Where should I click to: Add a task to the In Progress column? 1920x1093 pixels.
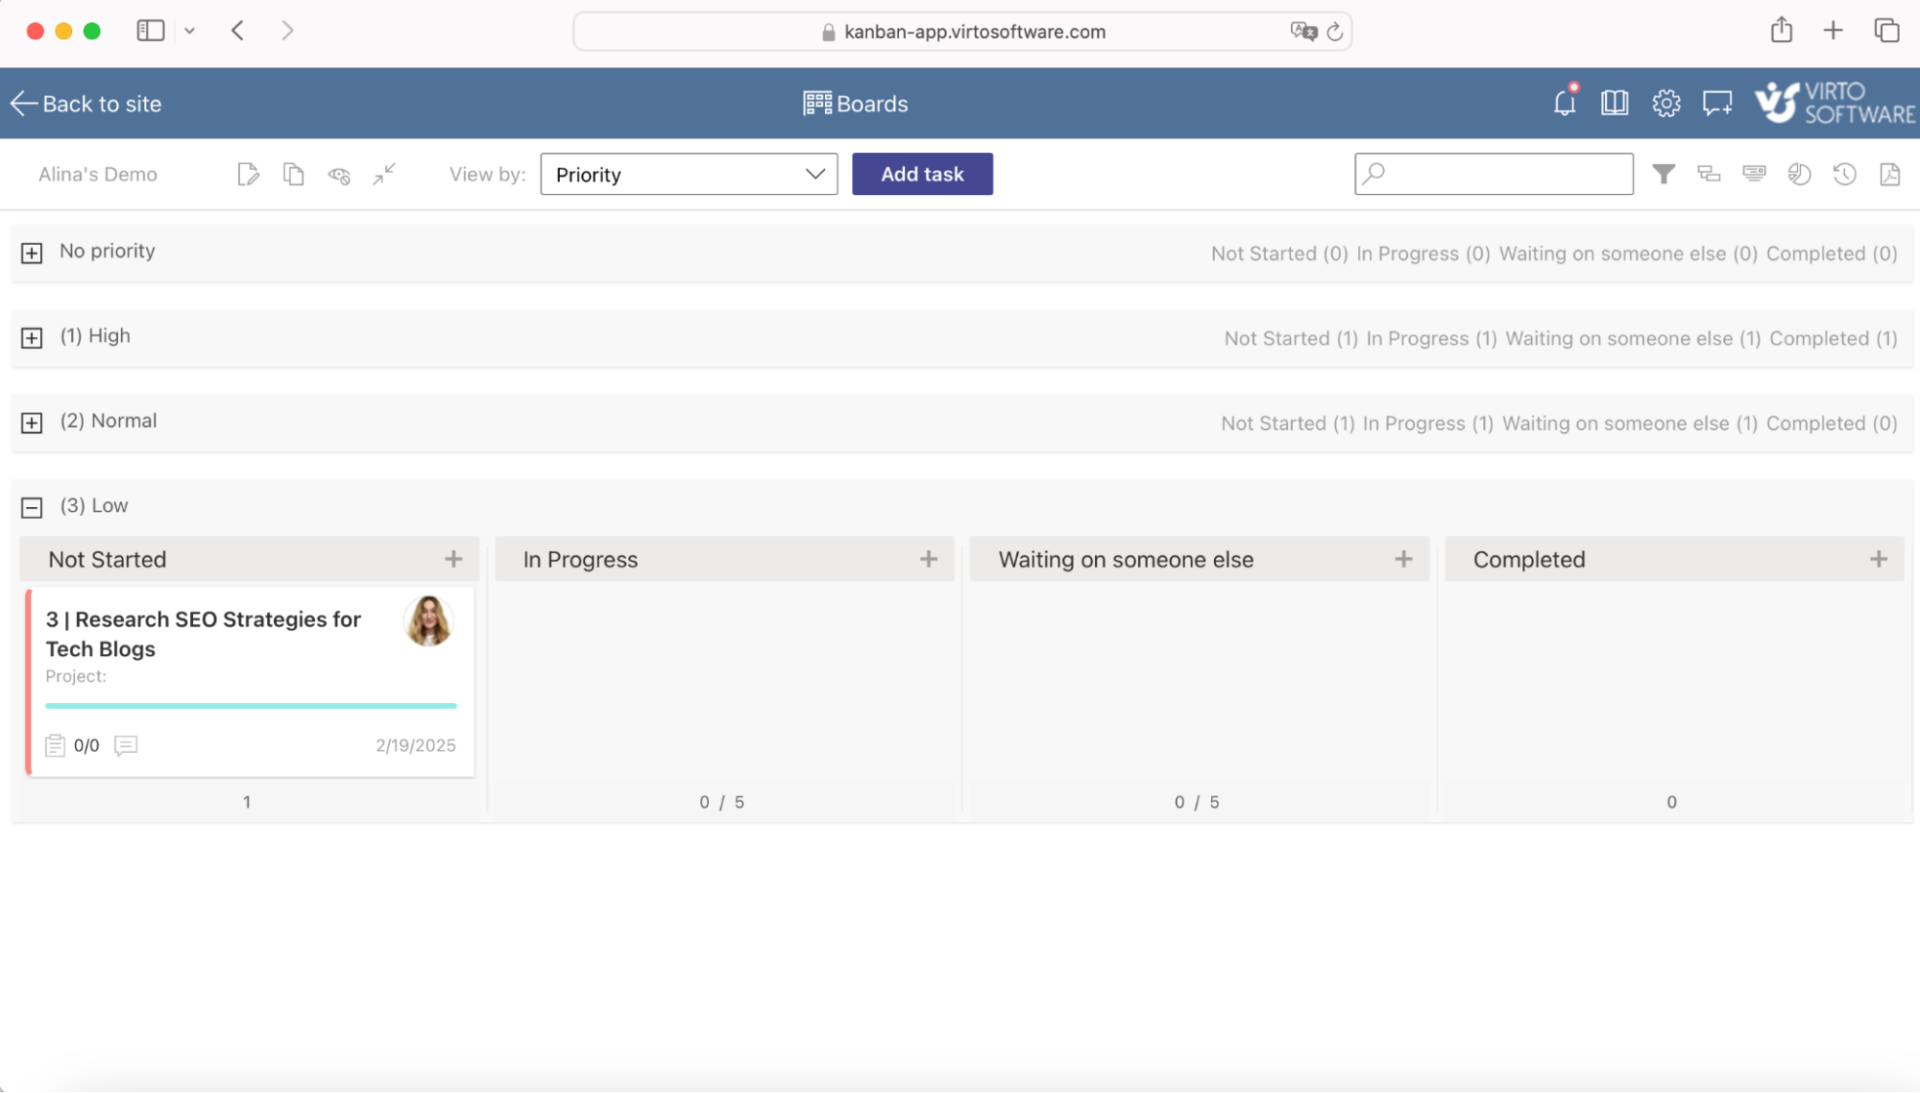[x=929, y=559]
